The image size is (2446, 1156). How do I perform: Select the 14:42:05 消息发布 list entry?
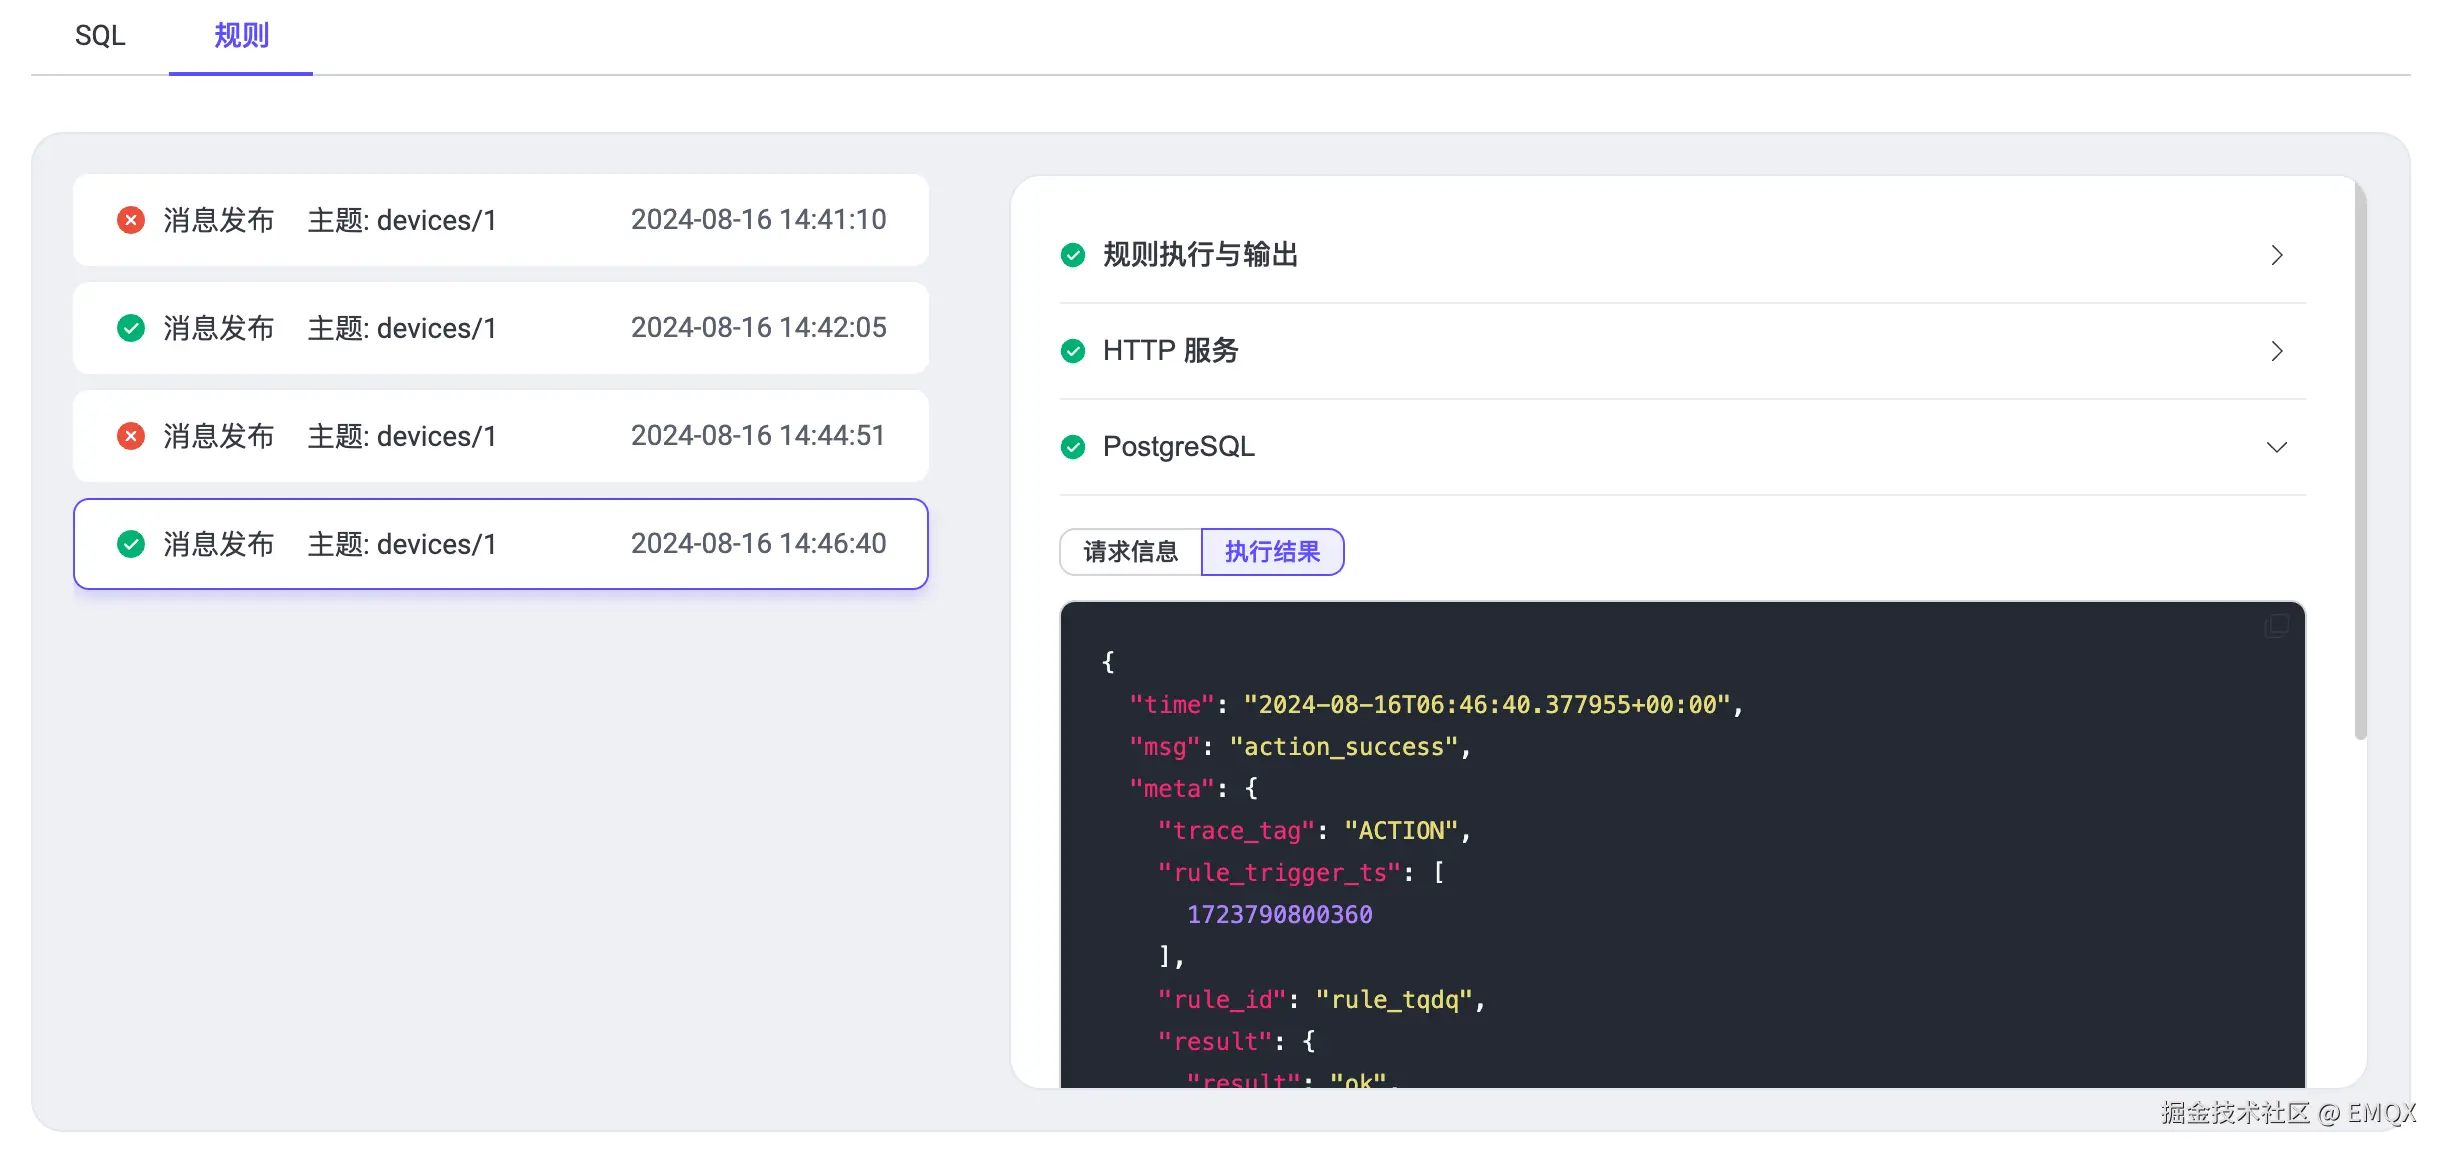500,328
